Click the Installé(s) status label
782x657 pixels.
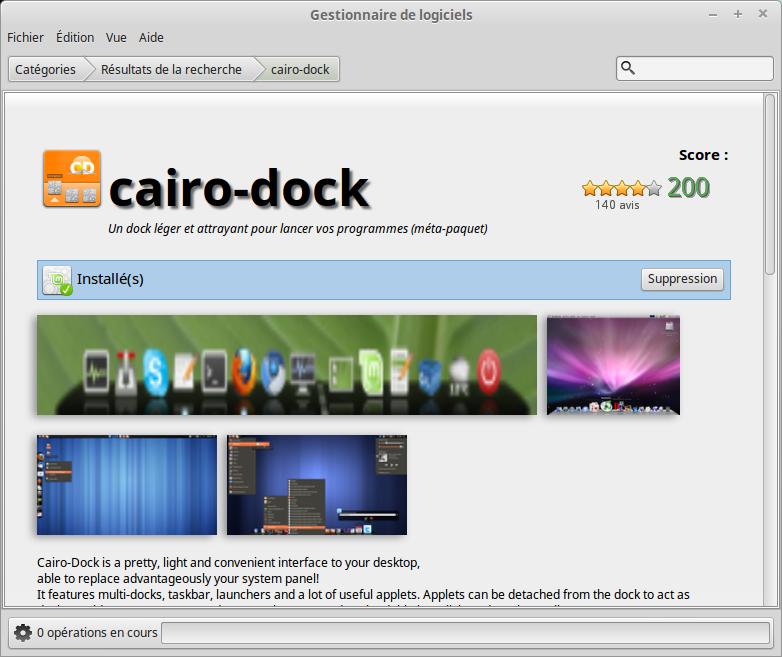[110, 279]
